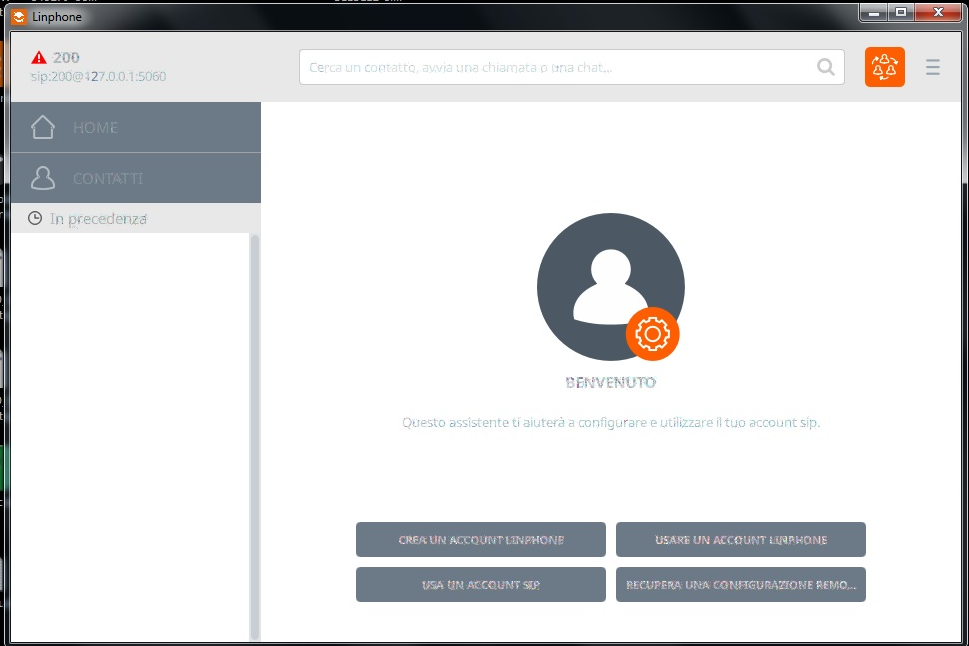969x646 pixels.
Task: Click the BENVENUTO heading
Action: coord(611,383)
